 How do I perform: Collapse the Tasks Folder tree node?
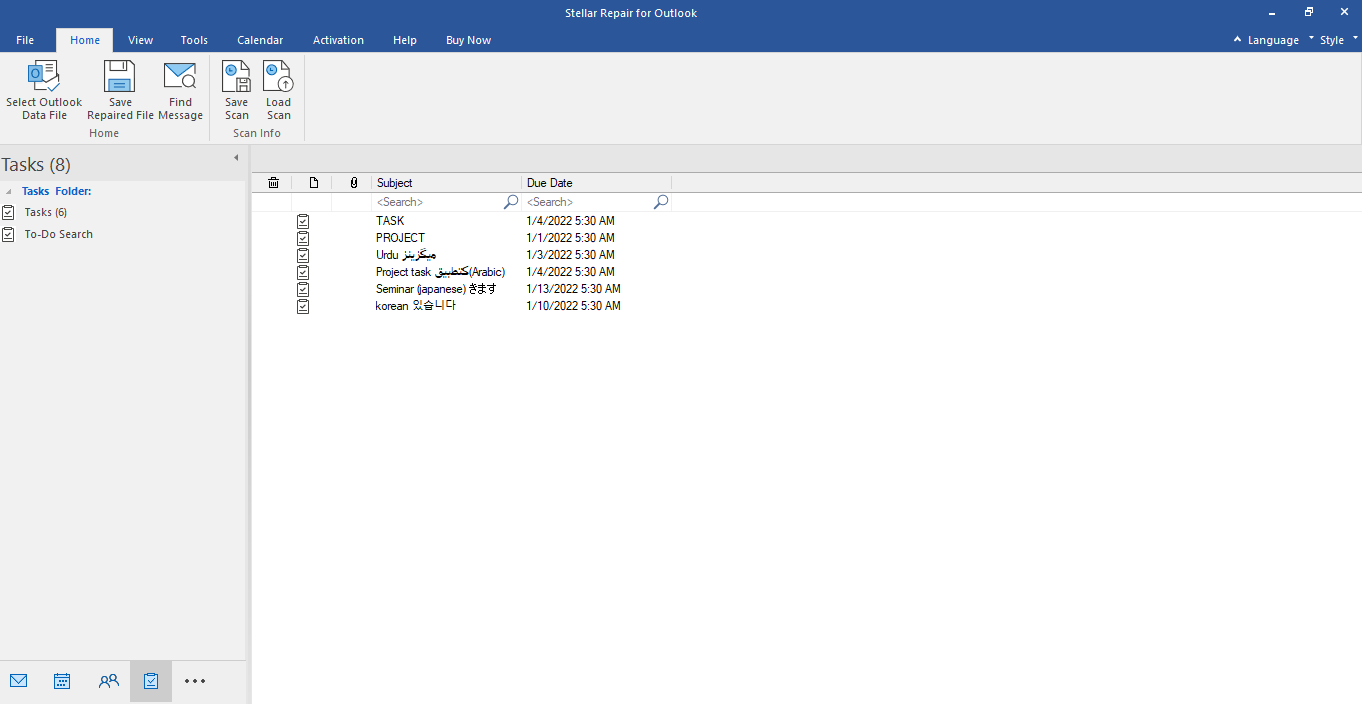point(9,191)
